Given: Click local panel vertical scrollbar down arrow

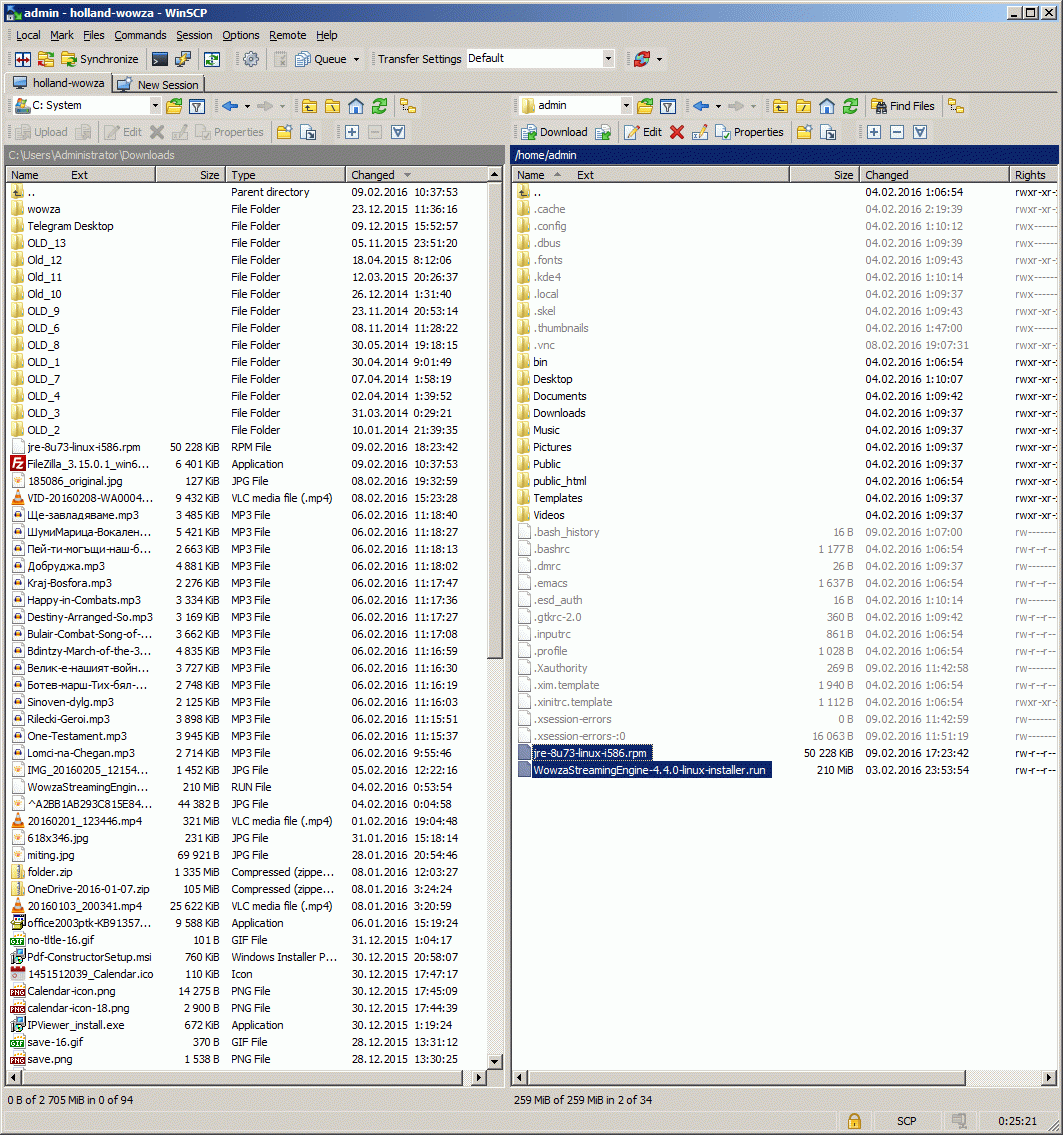Looking at the screenshot, I should pos(495,1062).
